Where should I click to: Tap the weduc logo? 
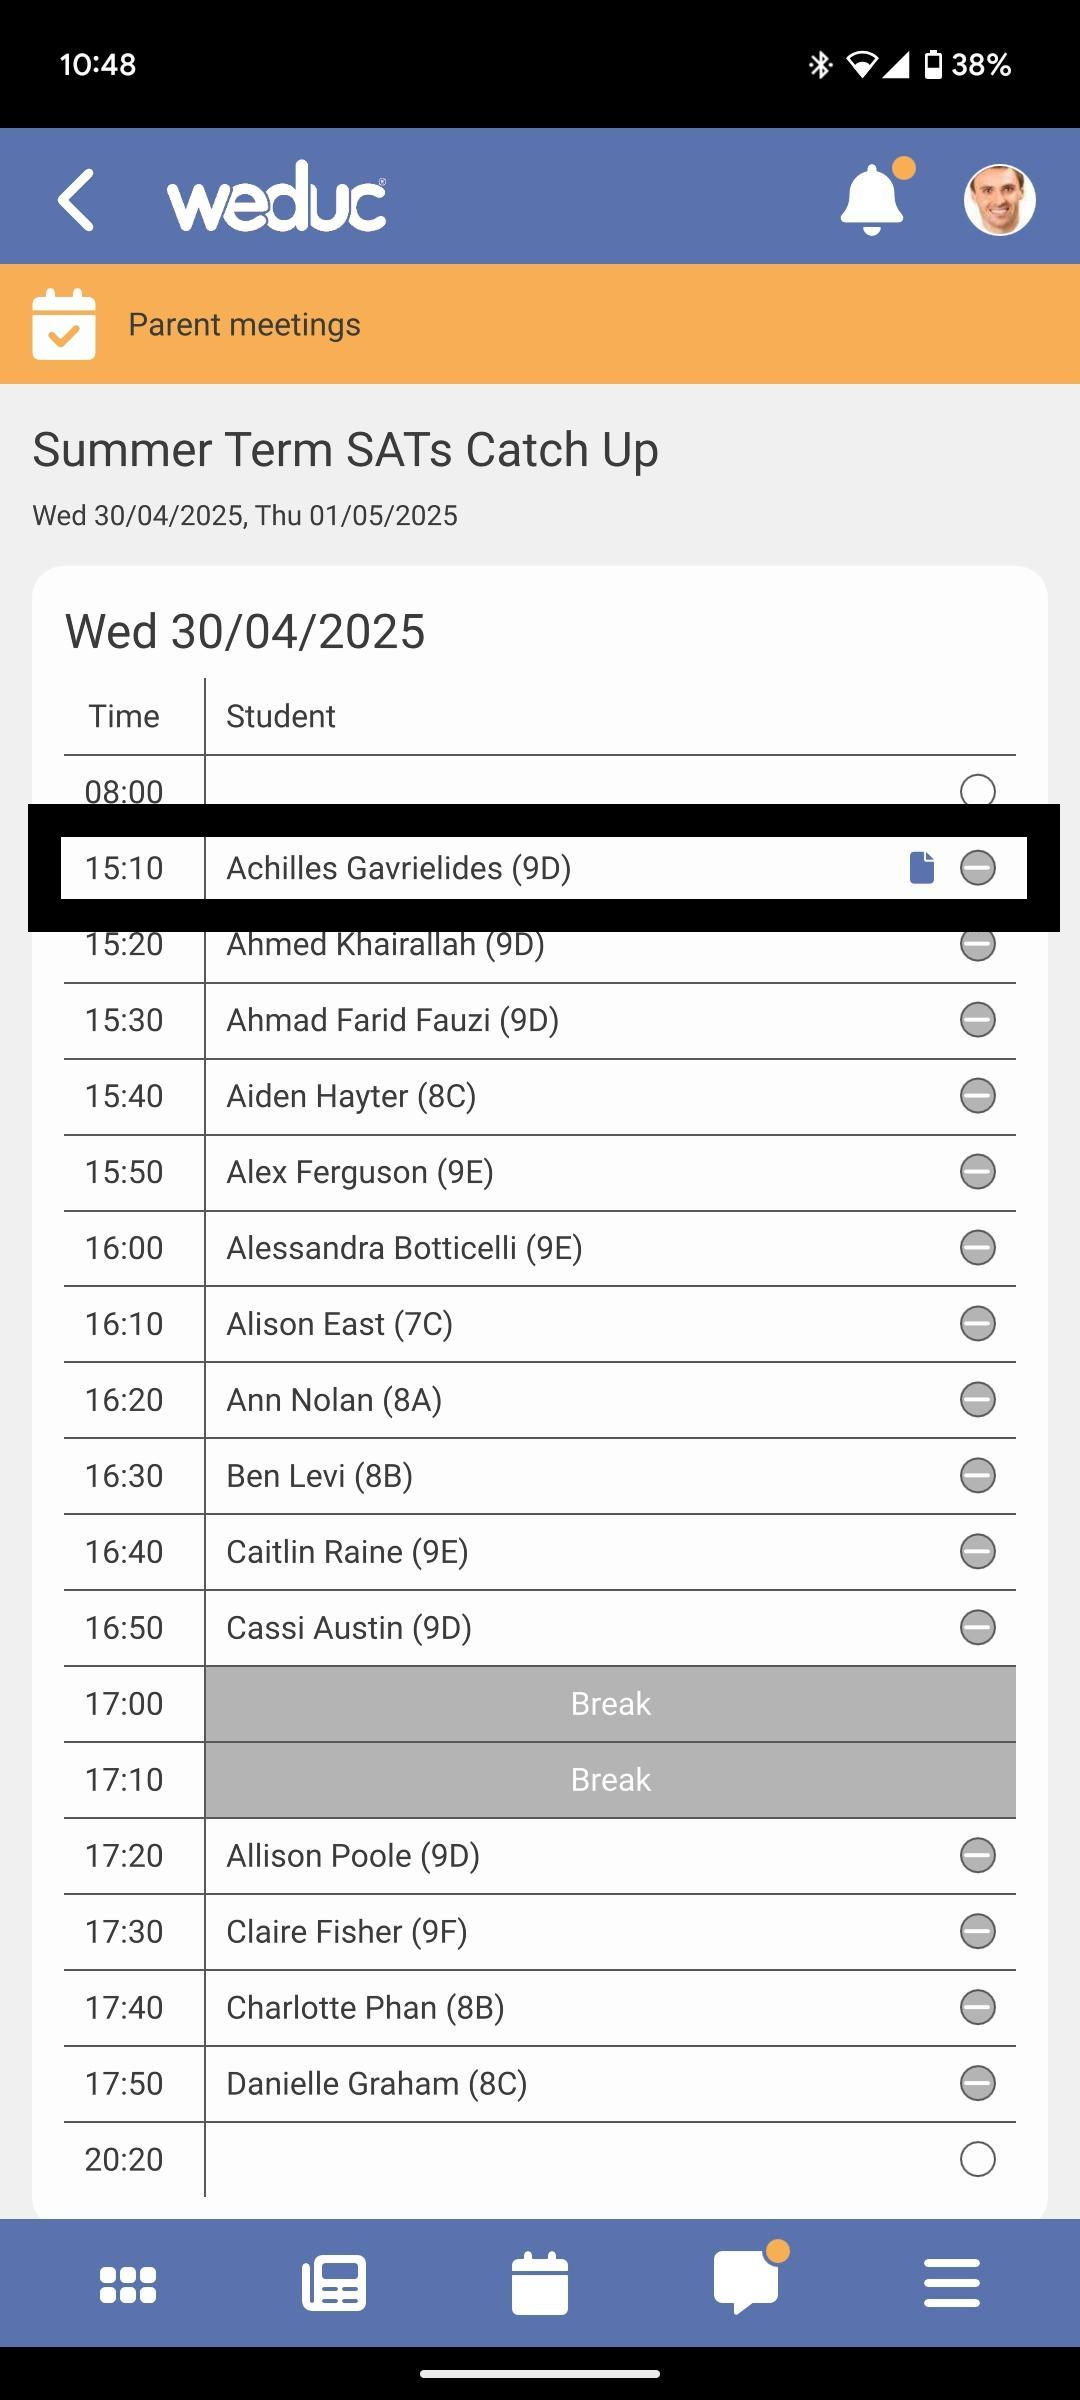(277, 199)
